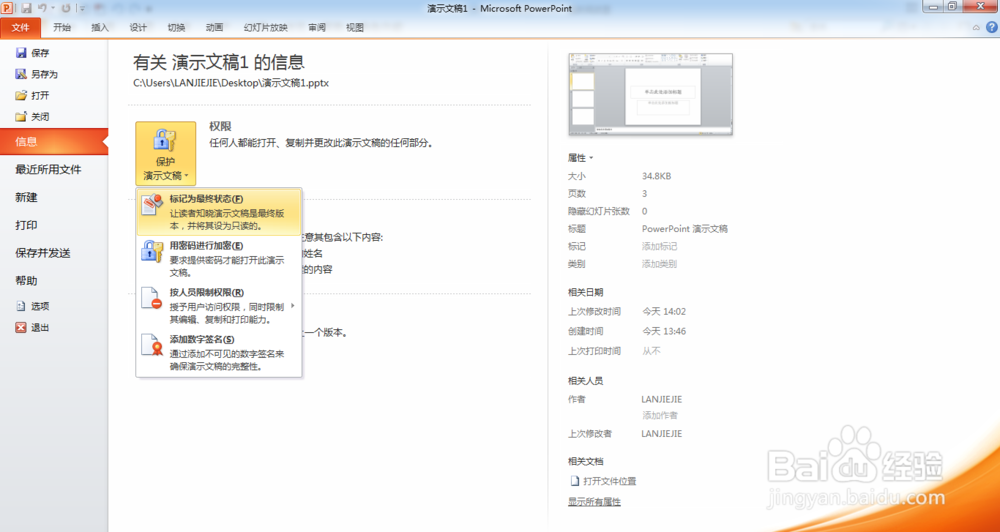The image size is (1000, 532).
Task: Switch to the Slide Show (幻灯片放映) tab
Action: coord(266,27)
